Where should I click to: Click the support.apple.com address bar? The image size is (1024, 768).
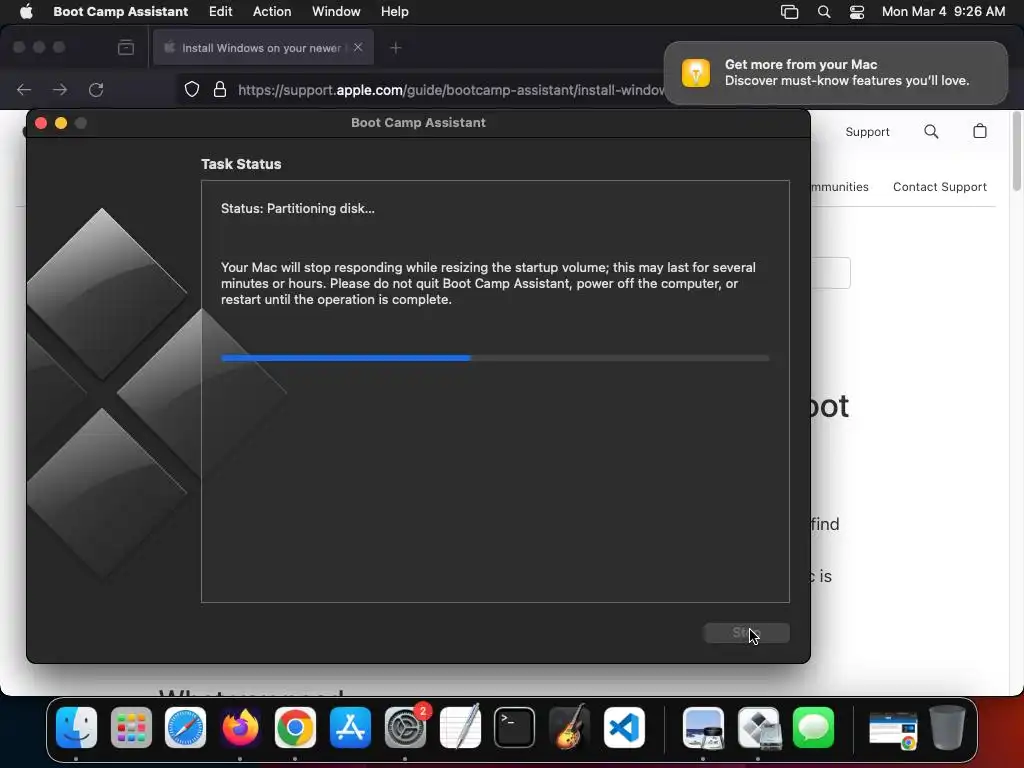pos(451,90)
